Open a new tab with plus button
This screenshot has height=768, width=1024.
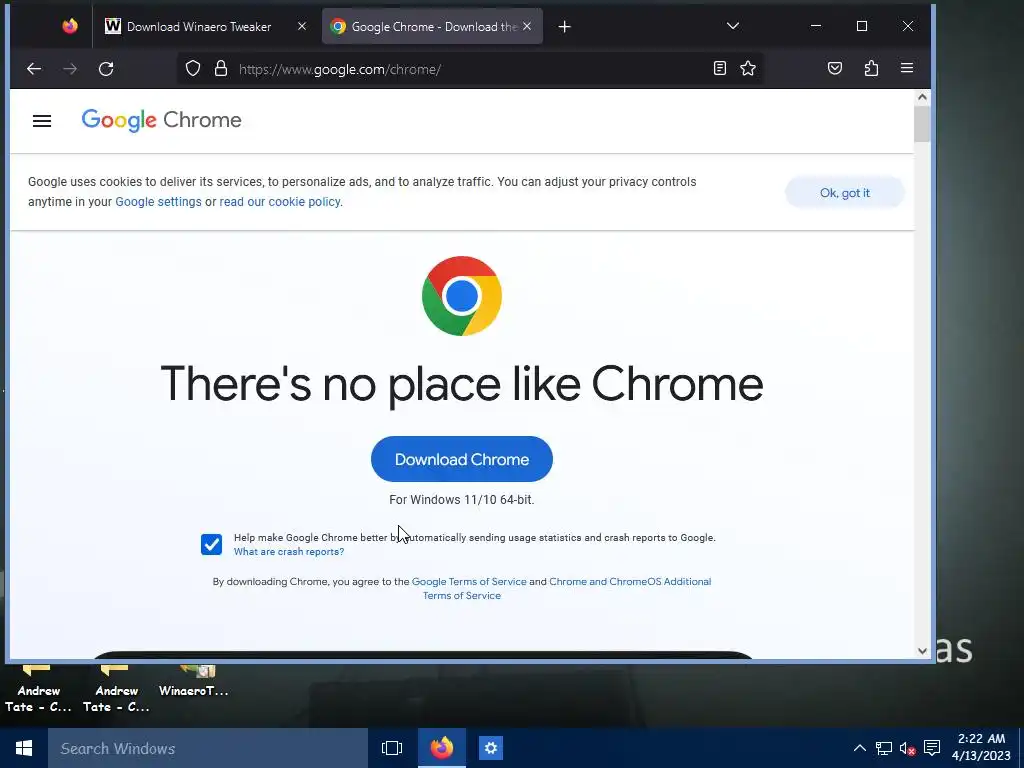565,26
